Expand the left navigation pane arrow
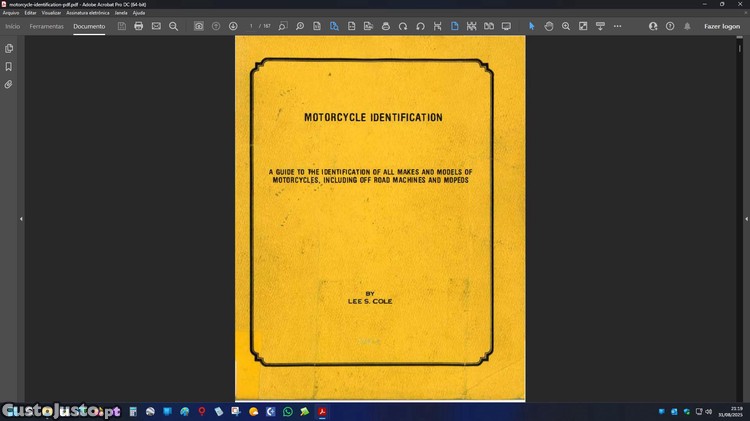Viewport: 750px width, 421px height. coord(21,218)
